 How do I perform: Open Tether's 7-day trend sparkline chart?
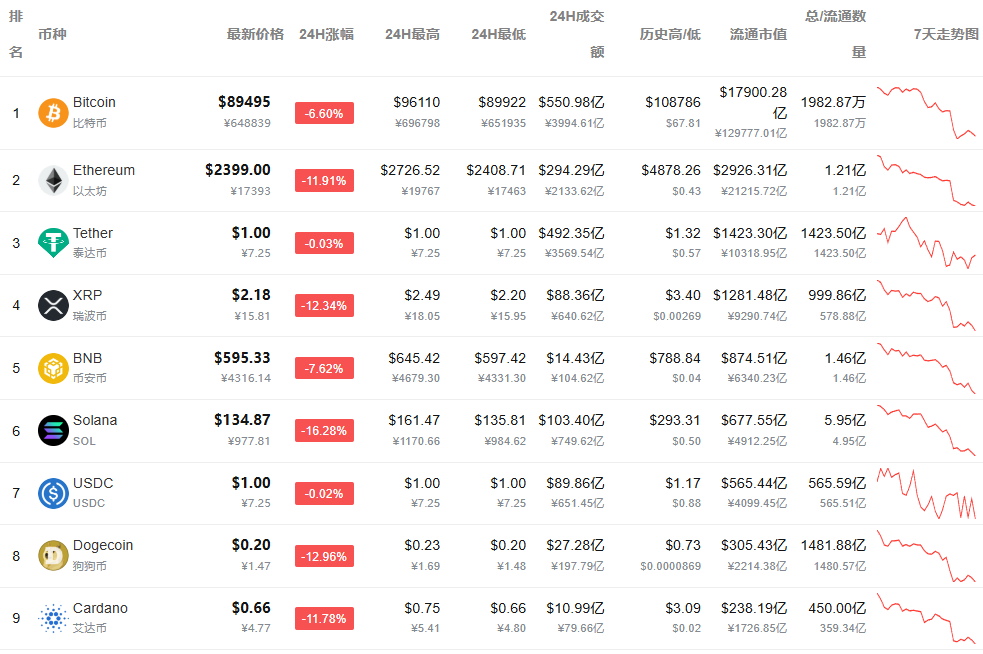(926, 243)
